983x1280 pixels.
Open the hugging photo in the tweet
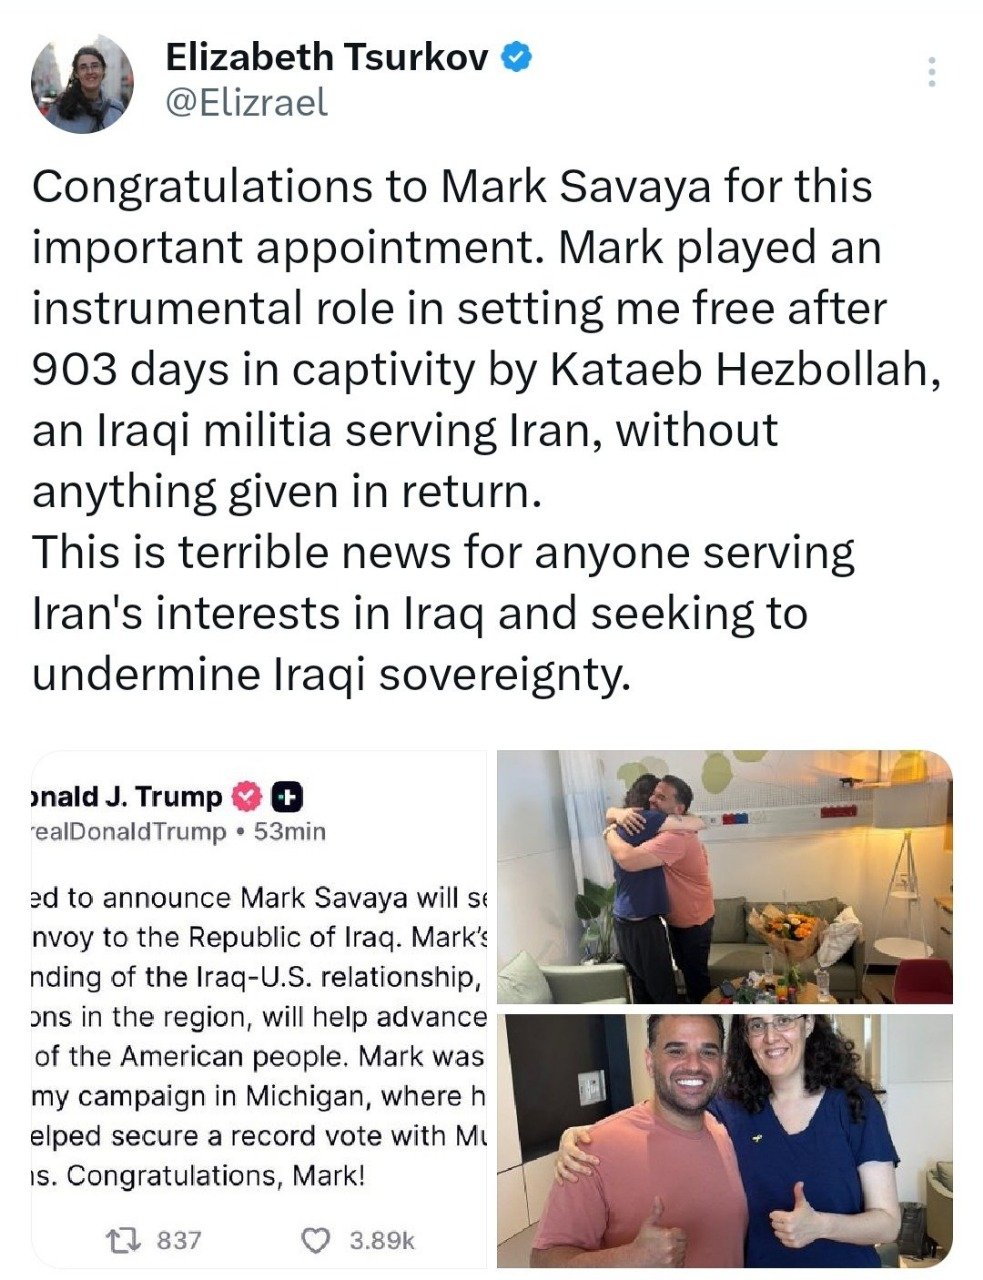(724, 876)
